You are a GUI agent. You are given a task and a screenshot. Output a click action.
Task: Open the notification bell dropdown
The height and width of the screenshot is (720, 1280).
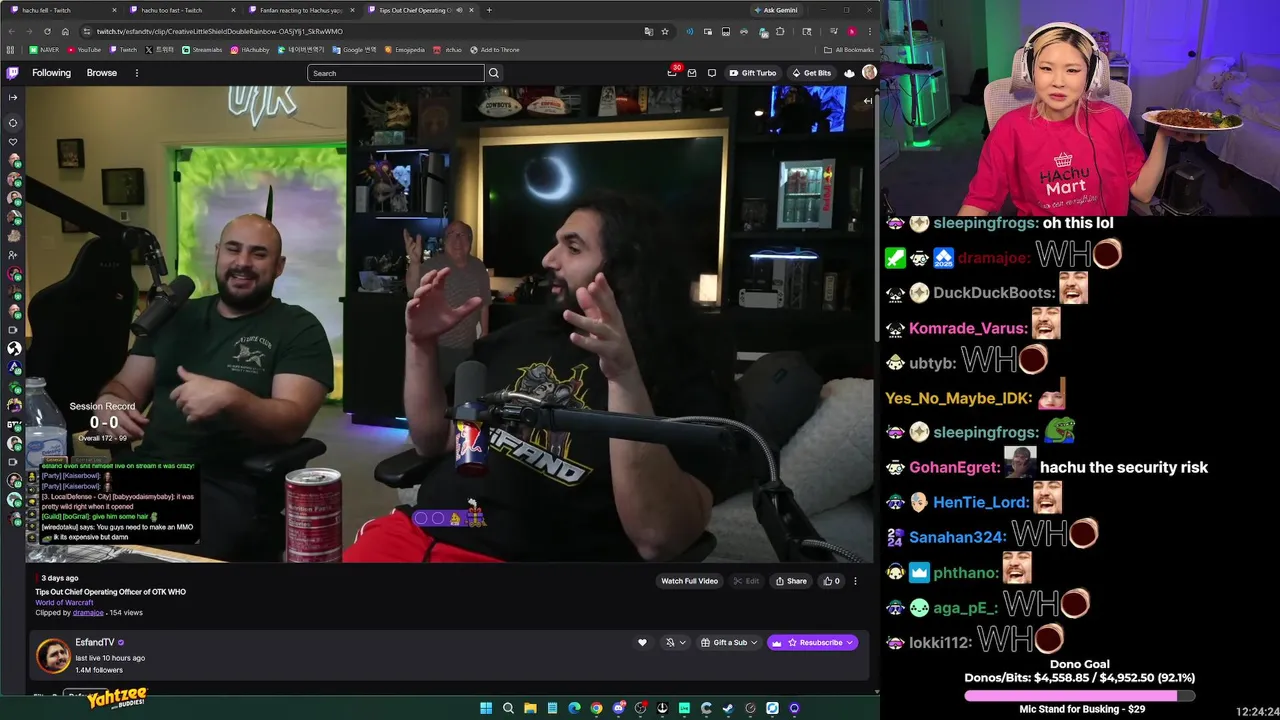pos(676,643)
